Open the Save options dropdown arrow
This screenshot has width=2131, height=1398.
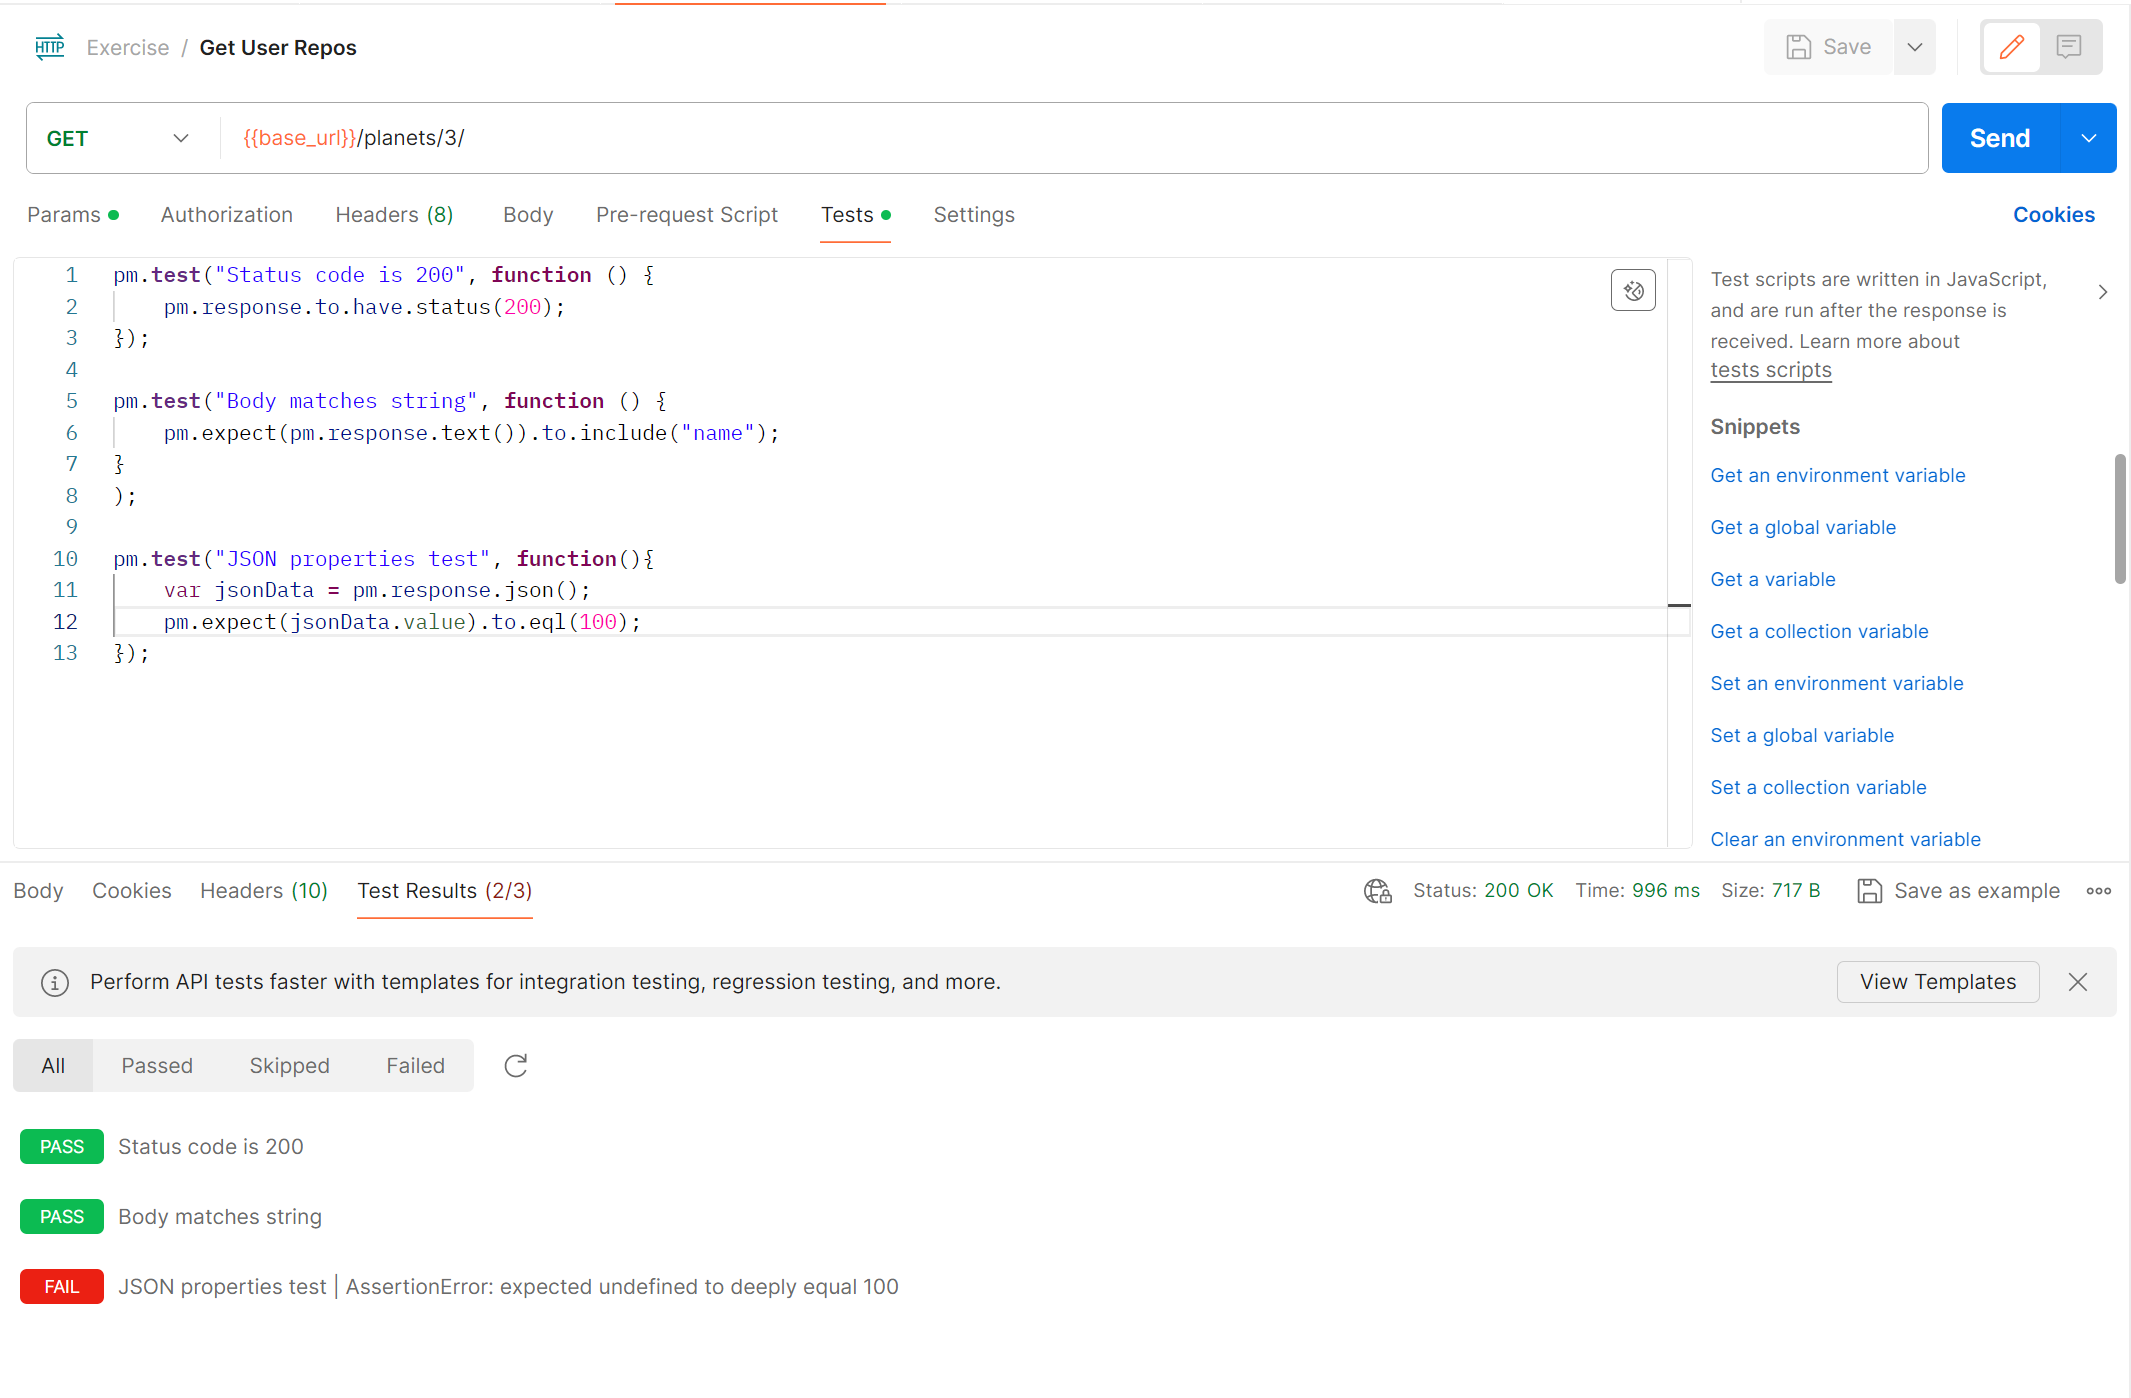[x=1914, y=47]
